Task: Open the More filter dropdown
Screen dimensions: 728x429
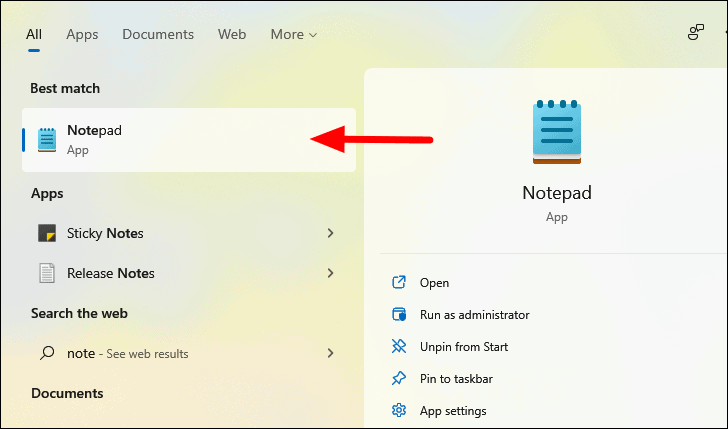Action: point(293,34)
